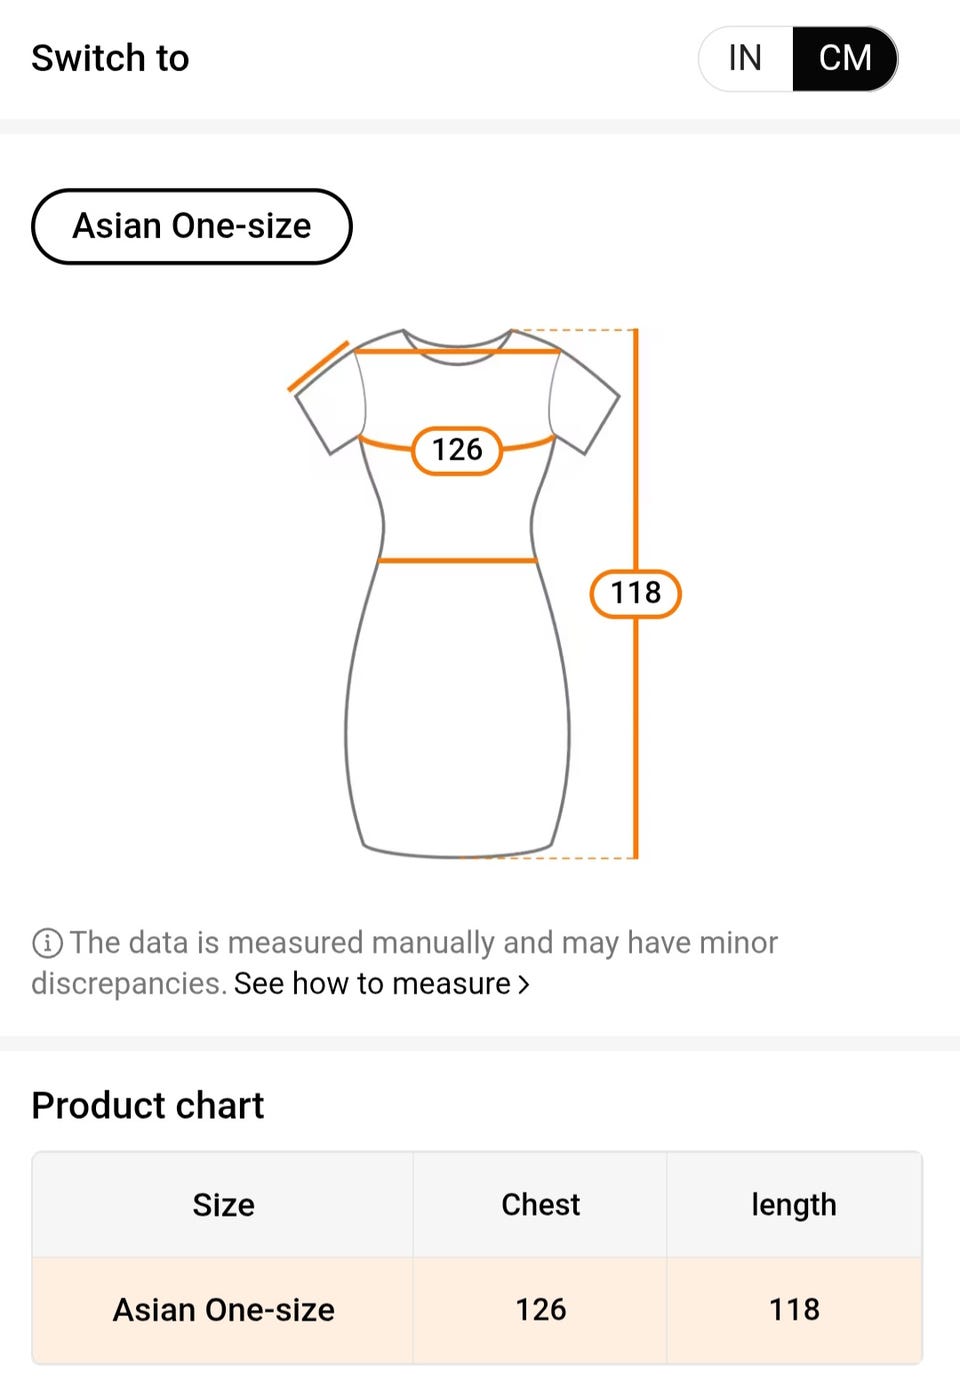Select the Asian One-size chip
Screen dimensions: 960x1380
click(192, 226)
